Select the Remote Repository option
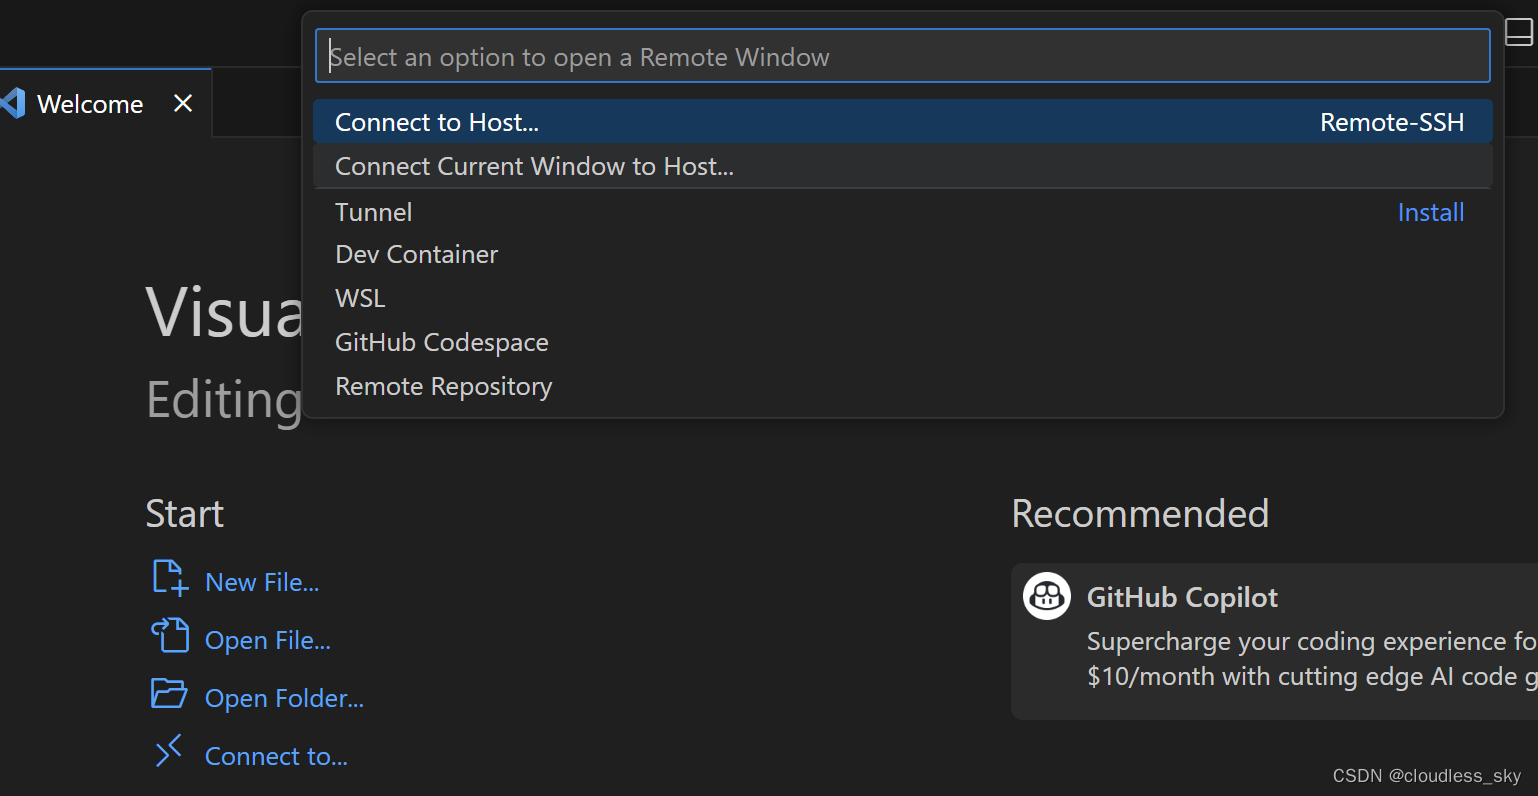1538x796 pixels. (x=903, y=386)
